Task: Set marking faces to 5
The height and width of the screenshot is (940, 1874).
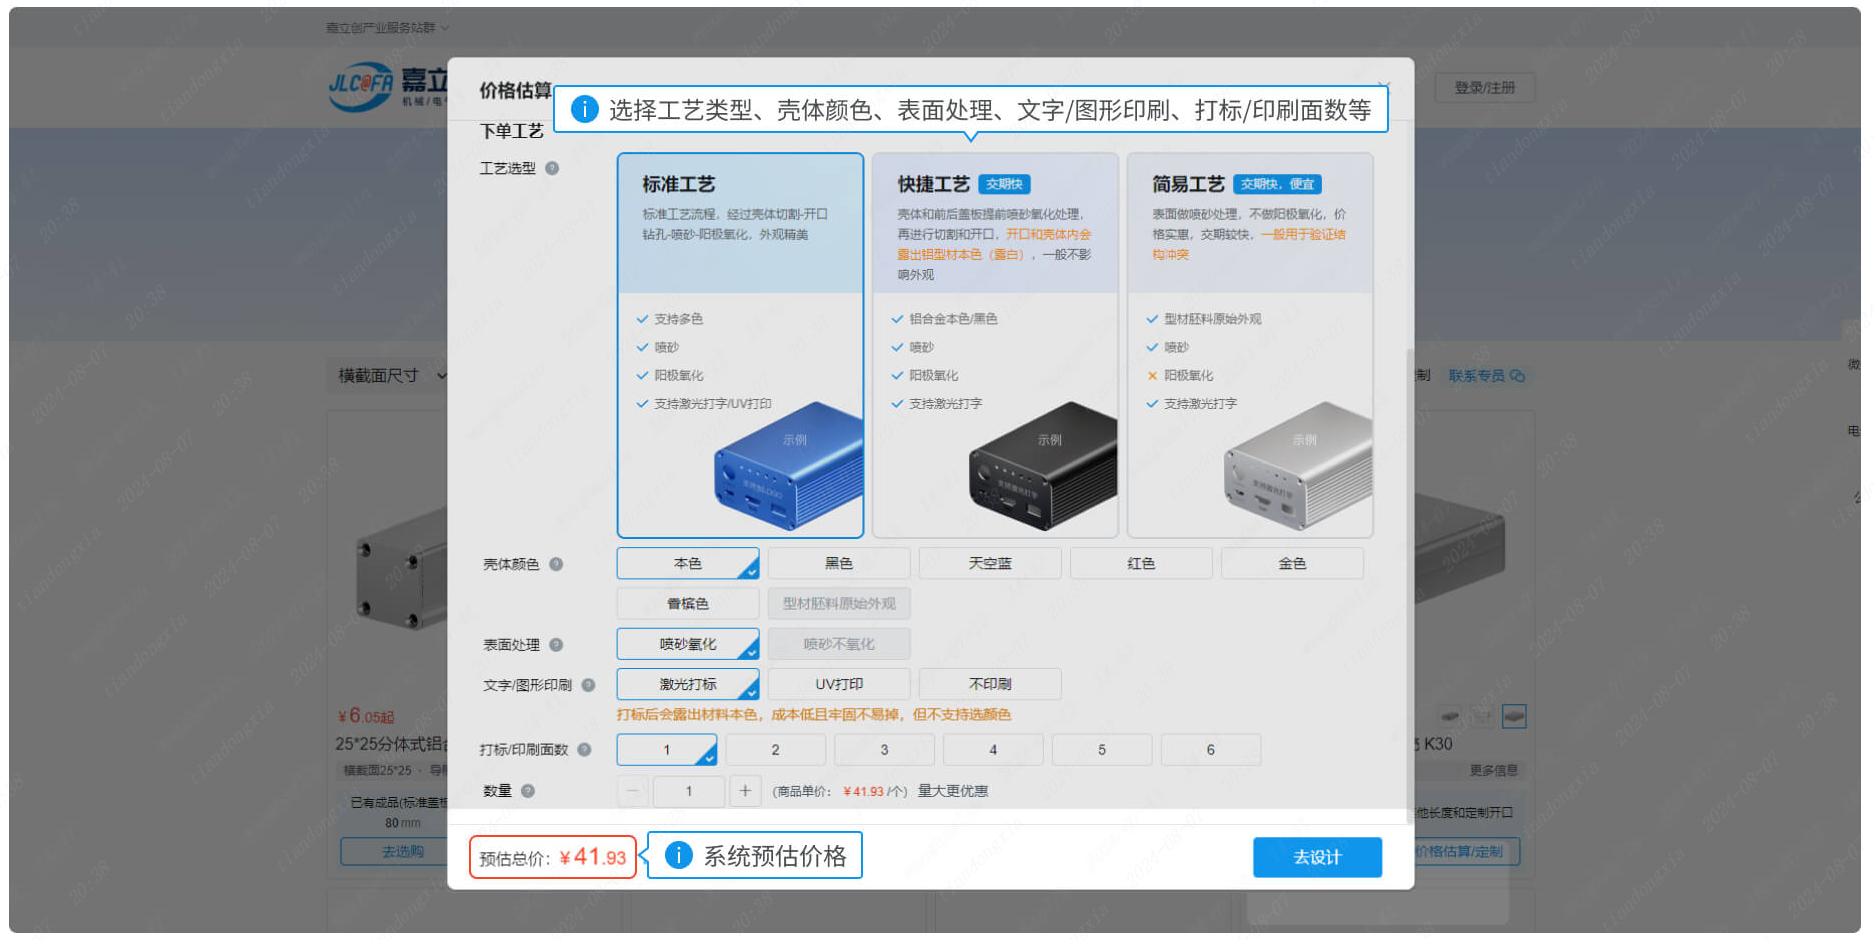Action: pyautogui.click(x=1102, y=750)
